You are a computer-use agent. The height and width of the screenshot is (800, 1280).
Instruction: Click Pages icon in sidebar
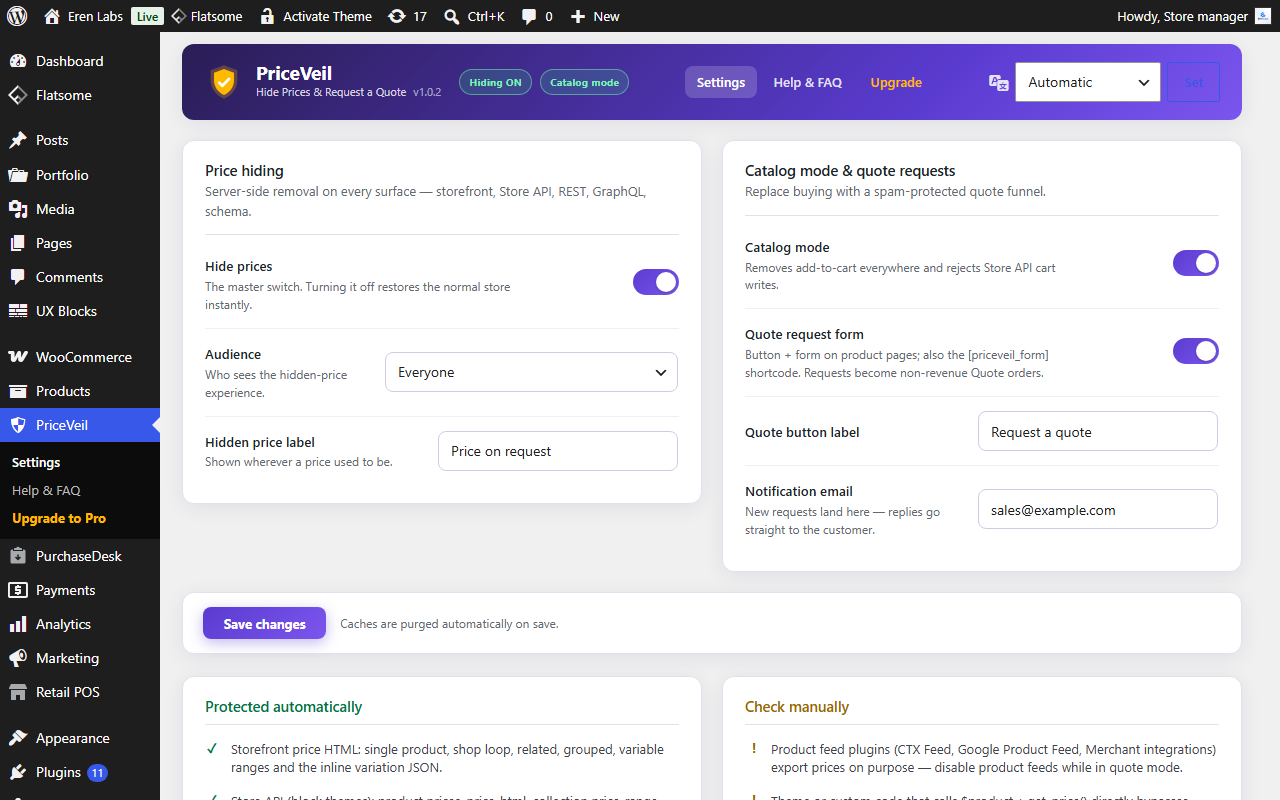18,243
